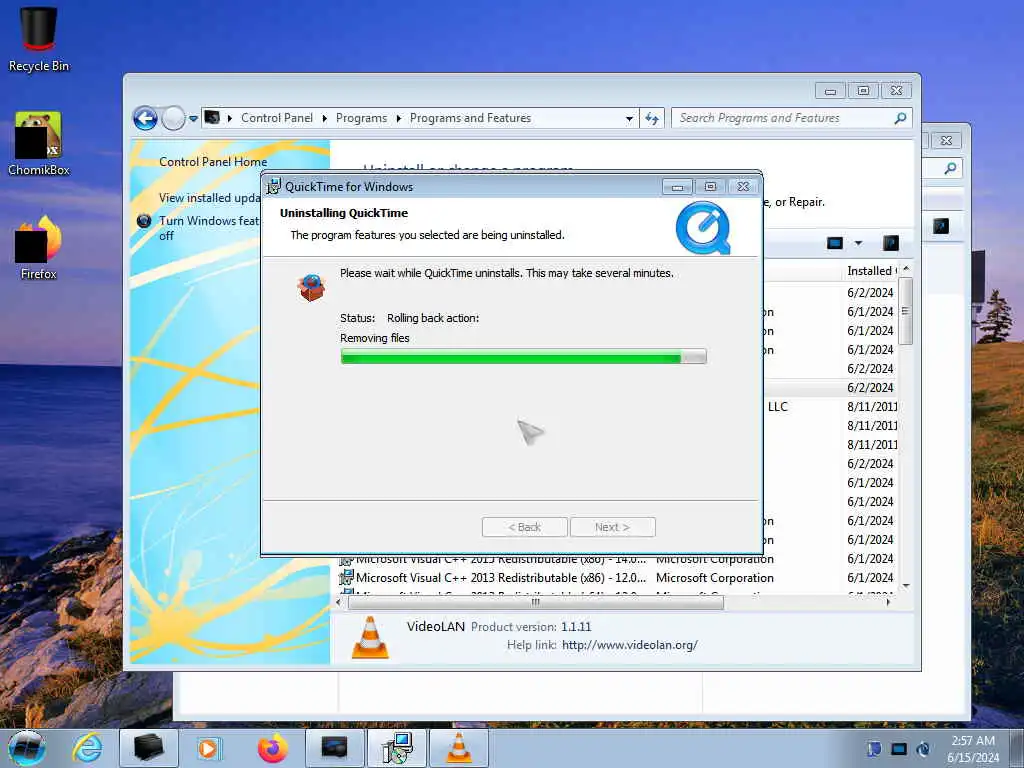Click the 8/11/2011 date next to LLC
The height and width of the screenshot is (768, 1024).
872,406
